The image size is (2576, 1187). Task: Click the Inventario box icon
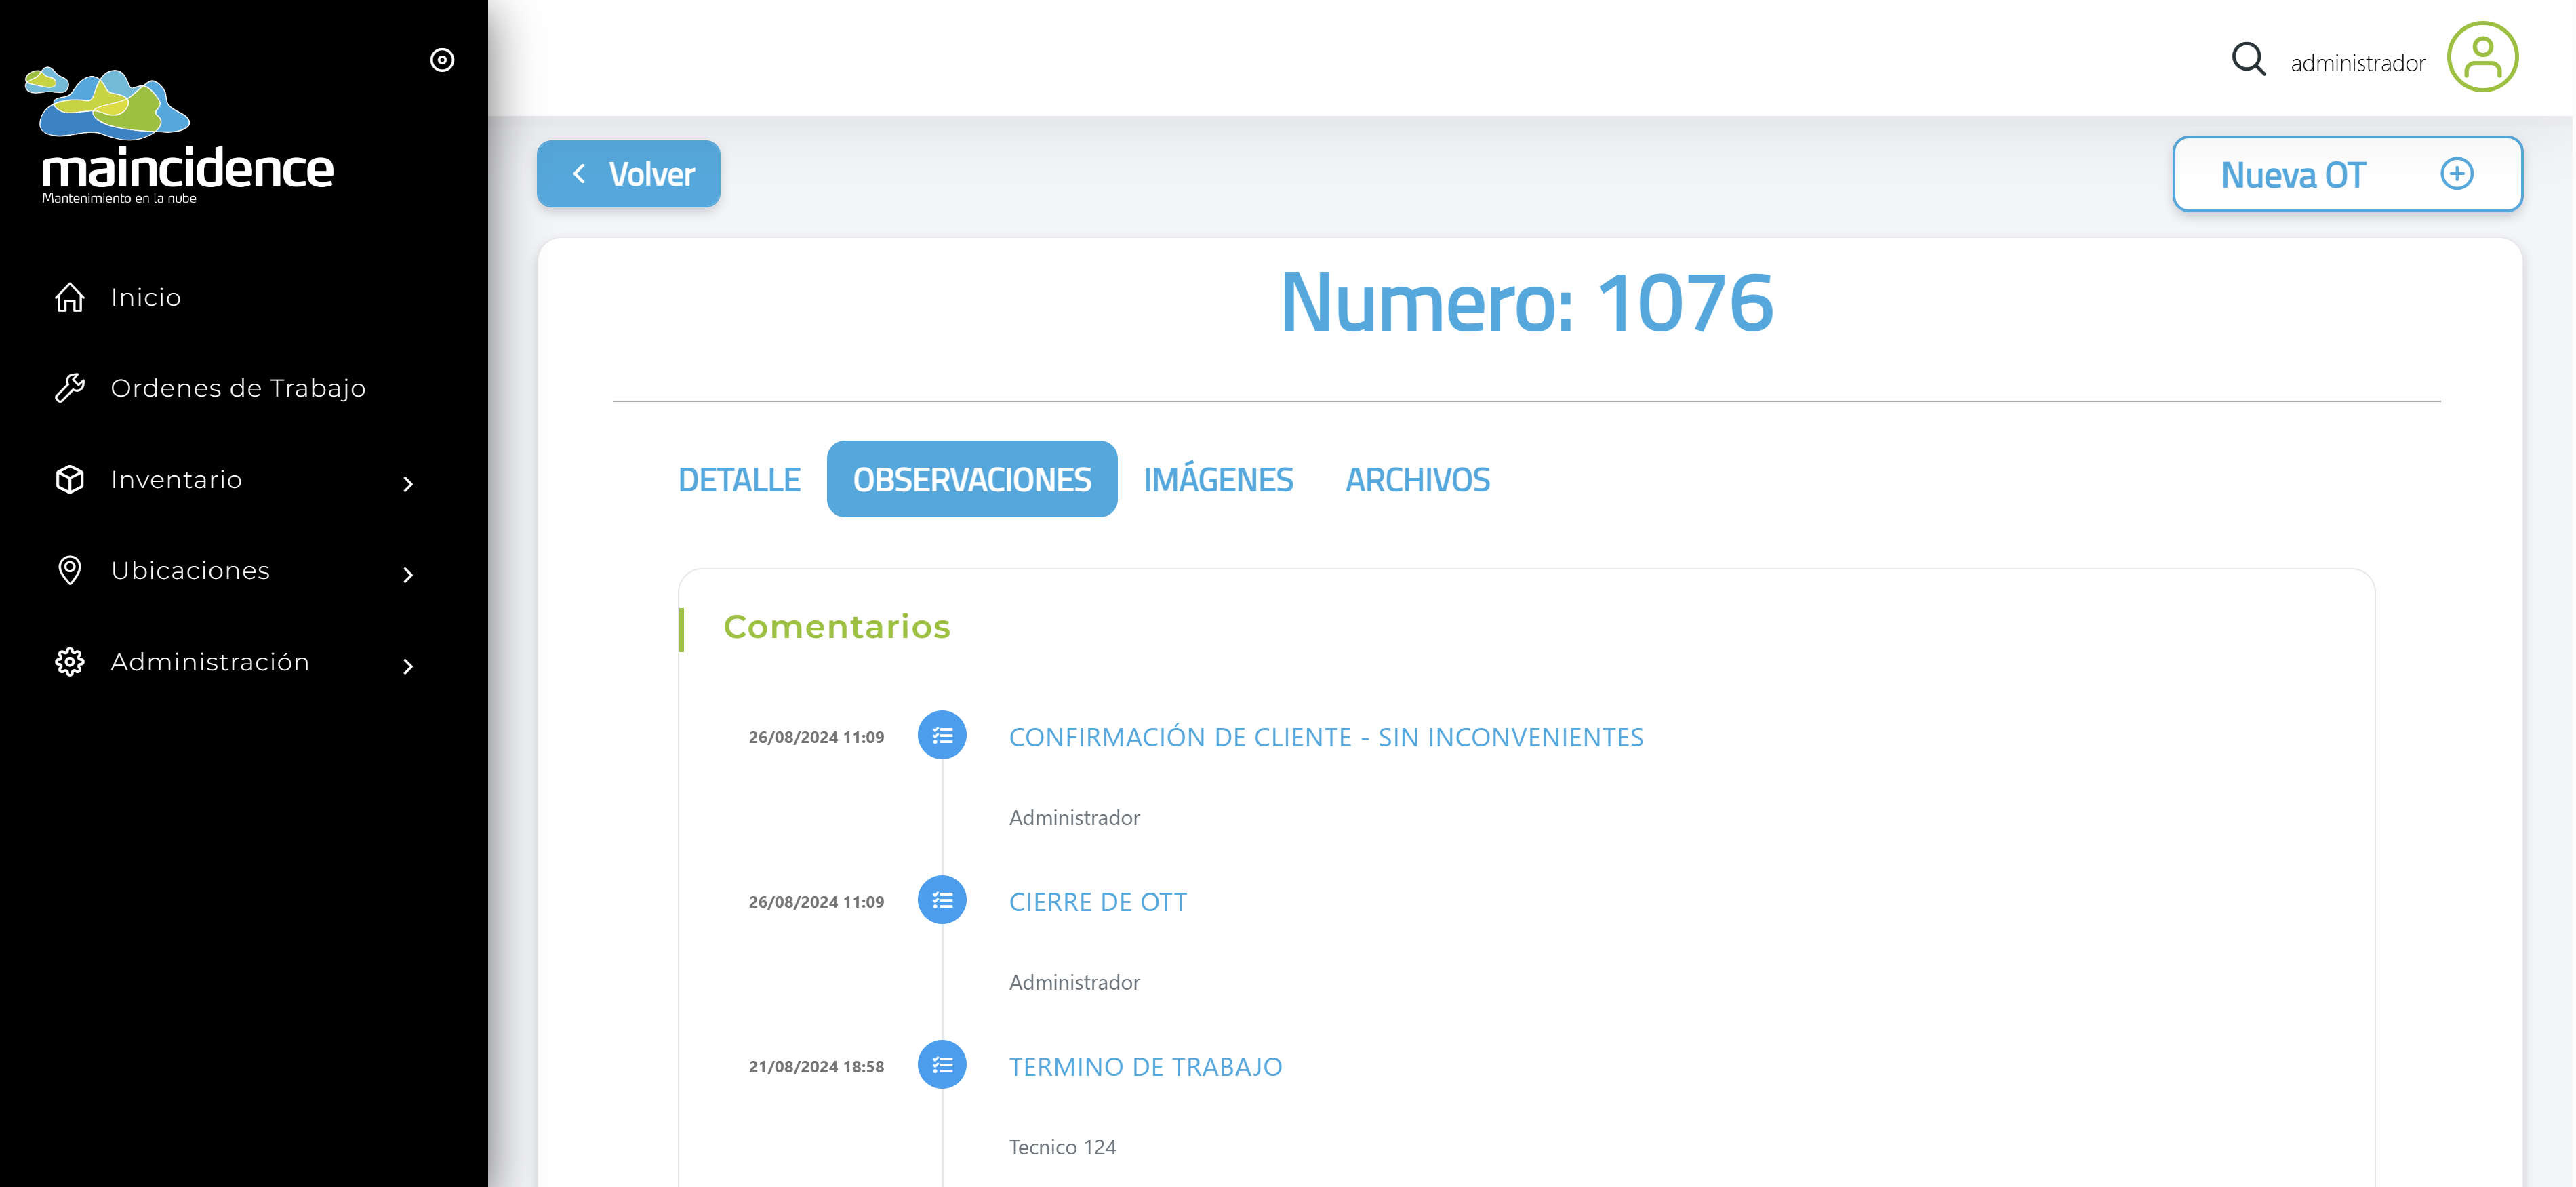(x=70, y=479)
